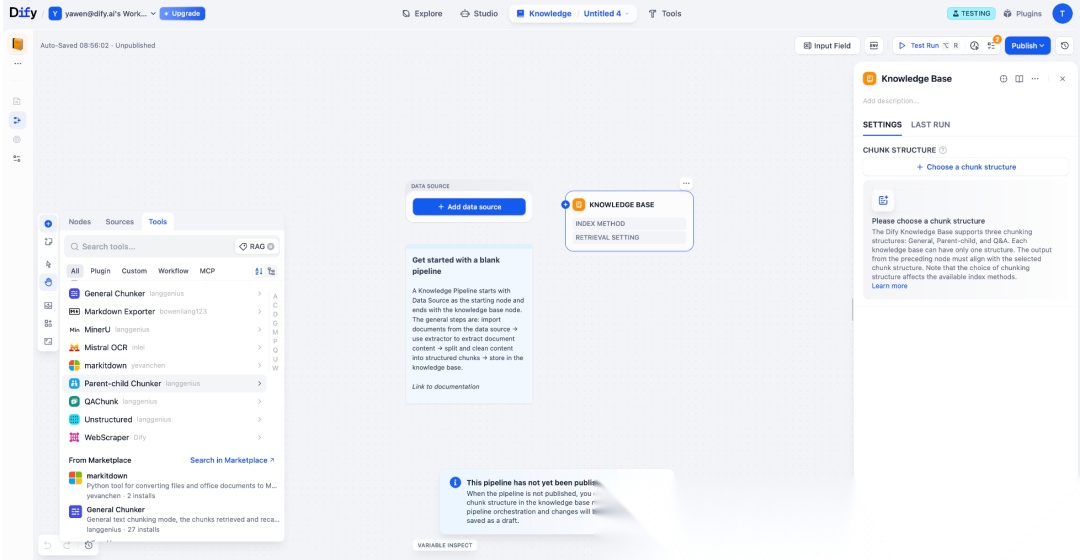
Task: Open the Learn more link
Action: (x=889, y=286)
